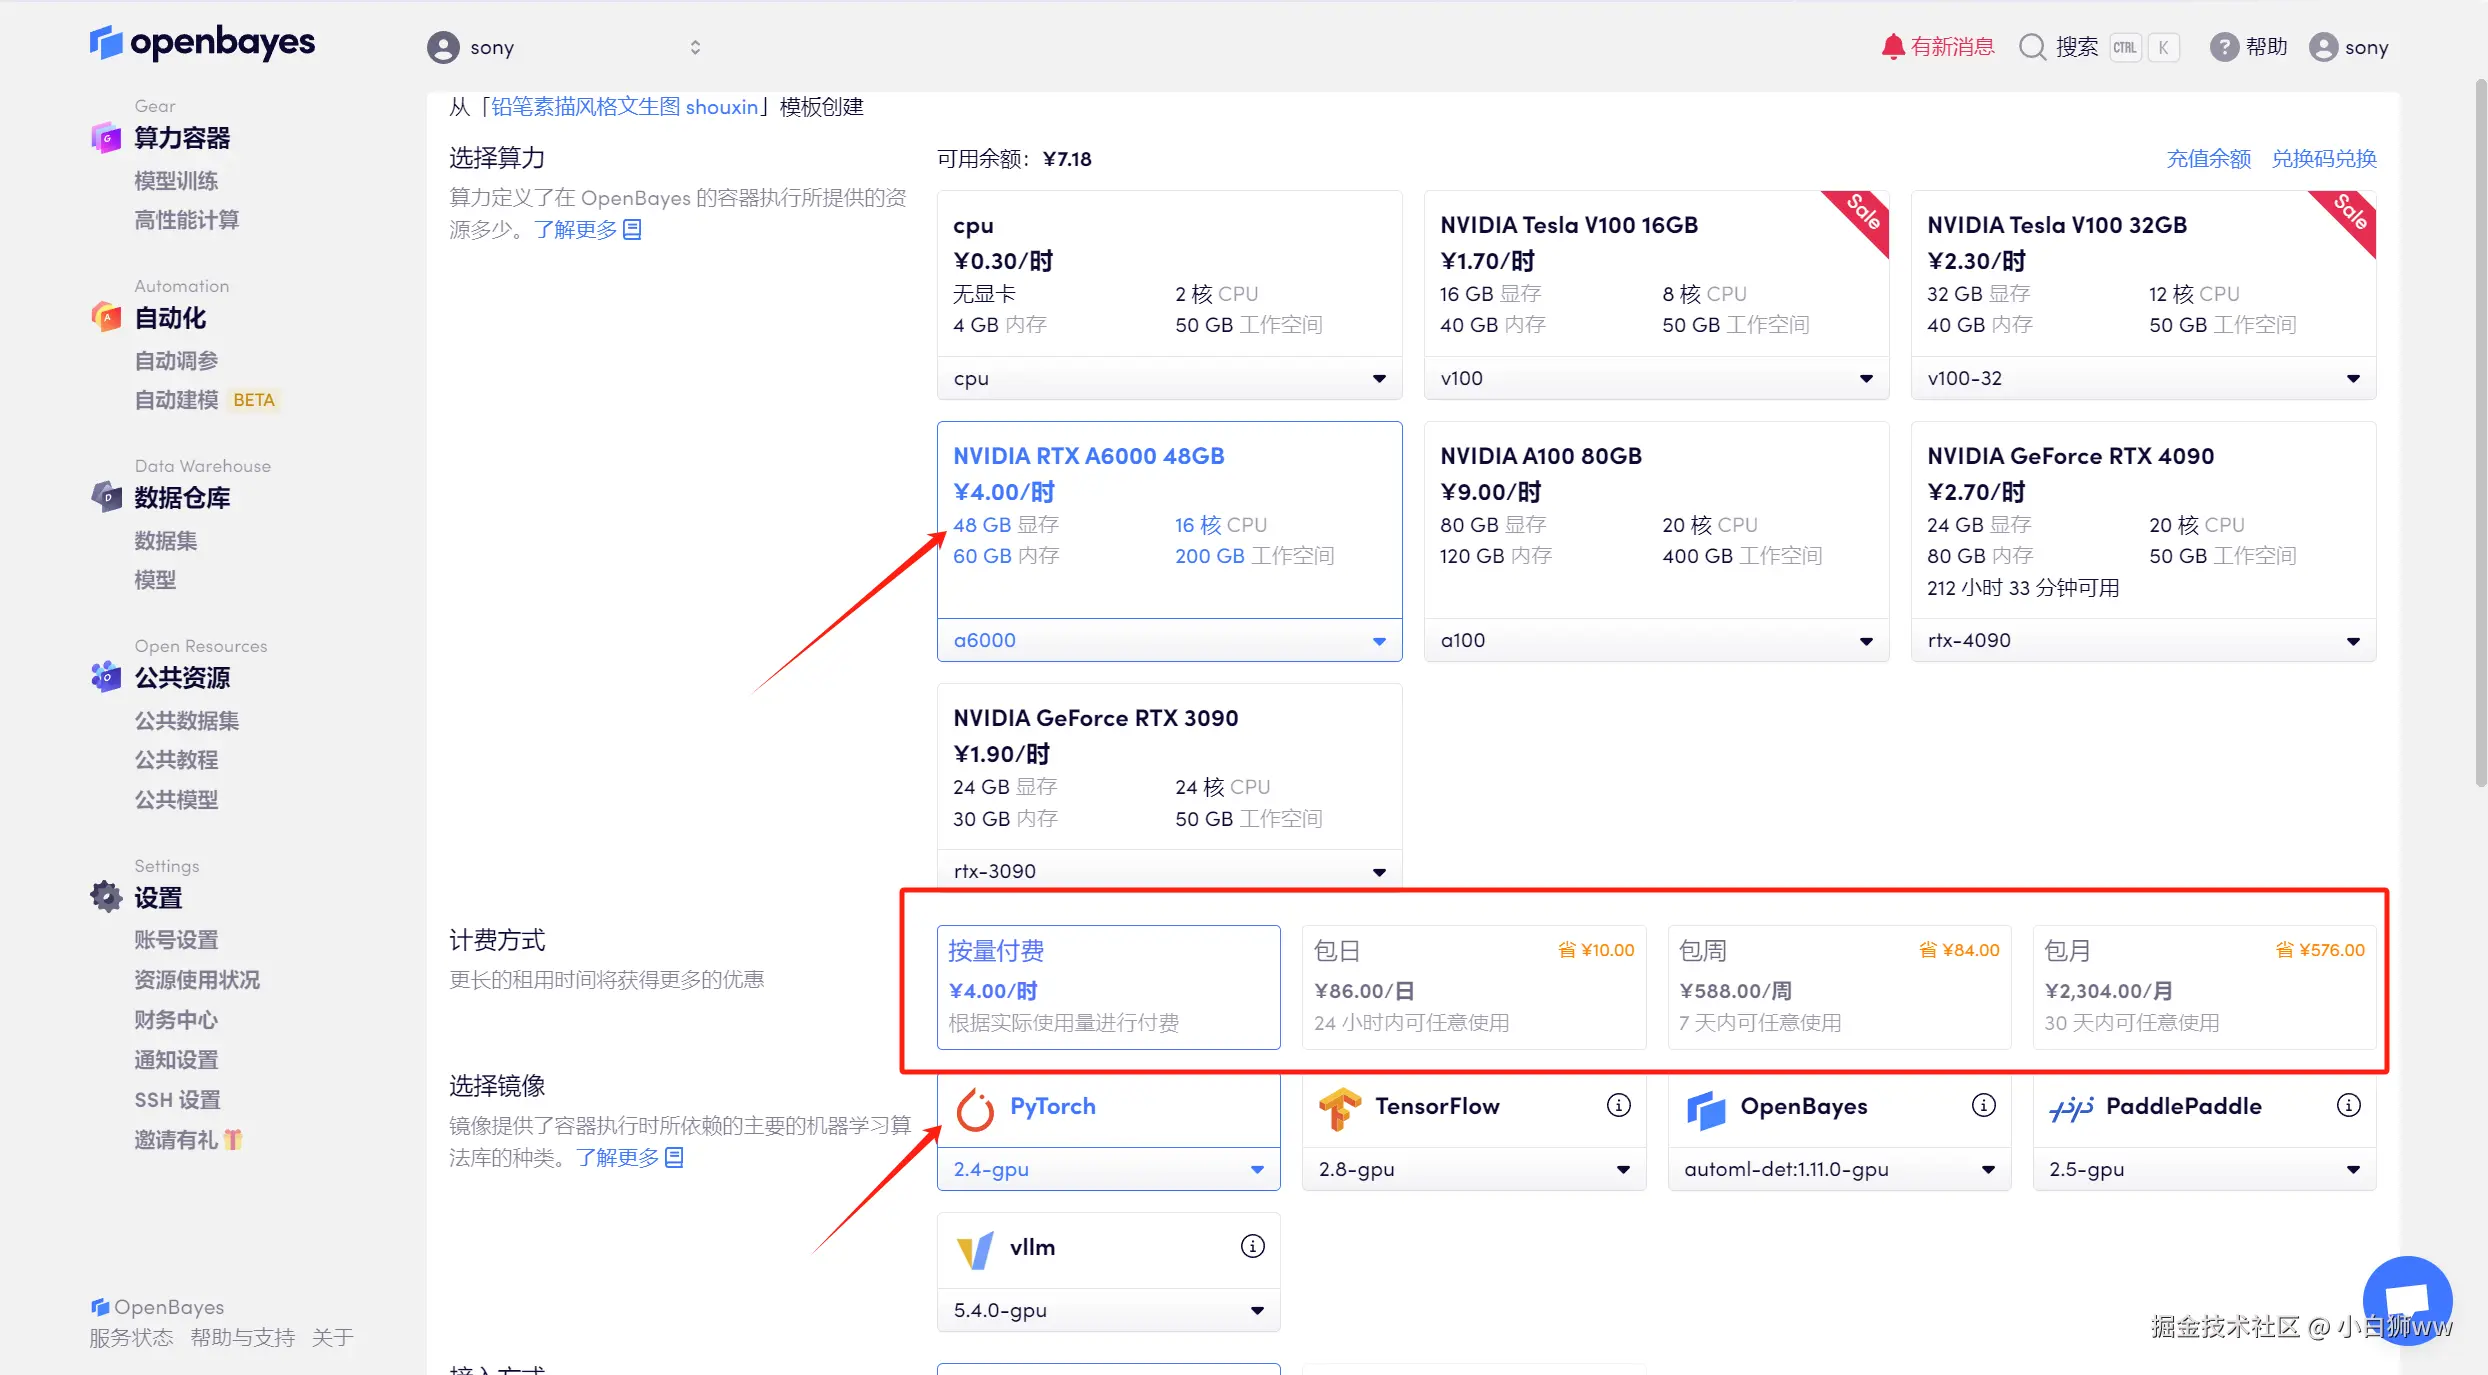Click TensorFlow image info icon
The height and width of the screenshot is (1375, 2488).
[x=1618, y=1105]
